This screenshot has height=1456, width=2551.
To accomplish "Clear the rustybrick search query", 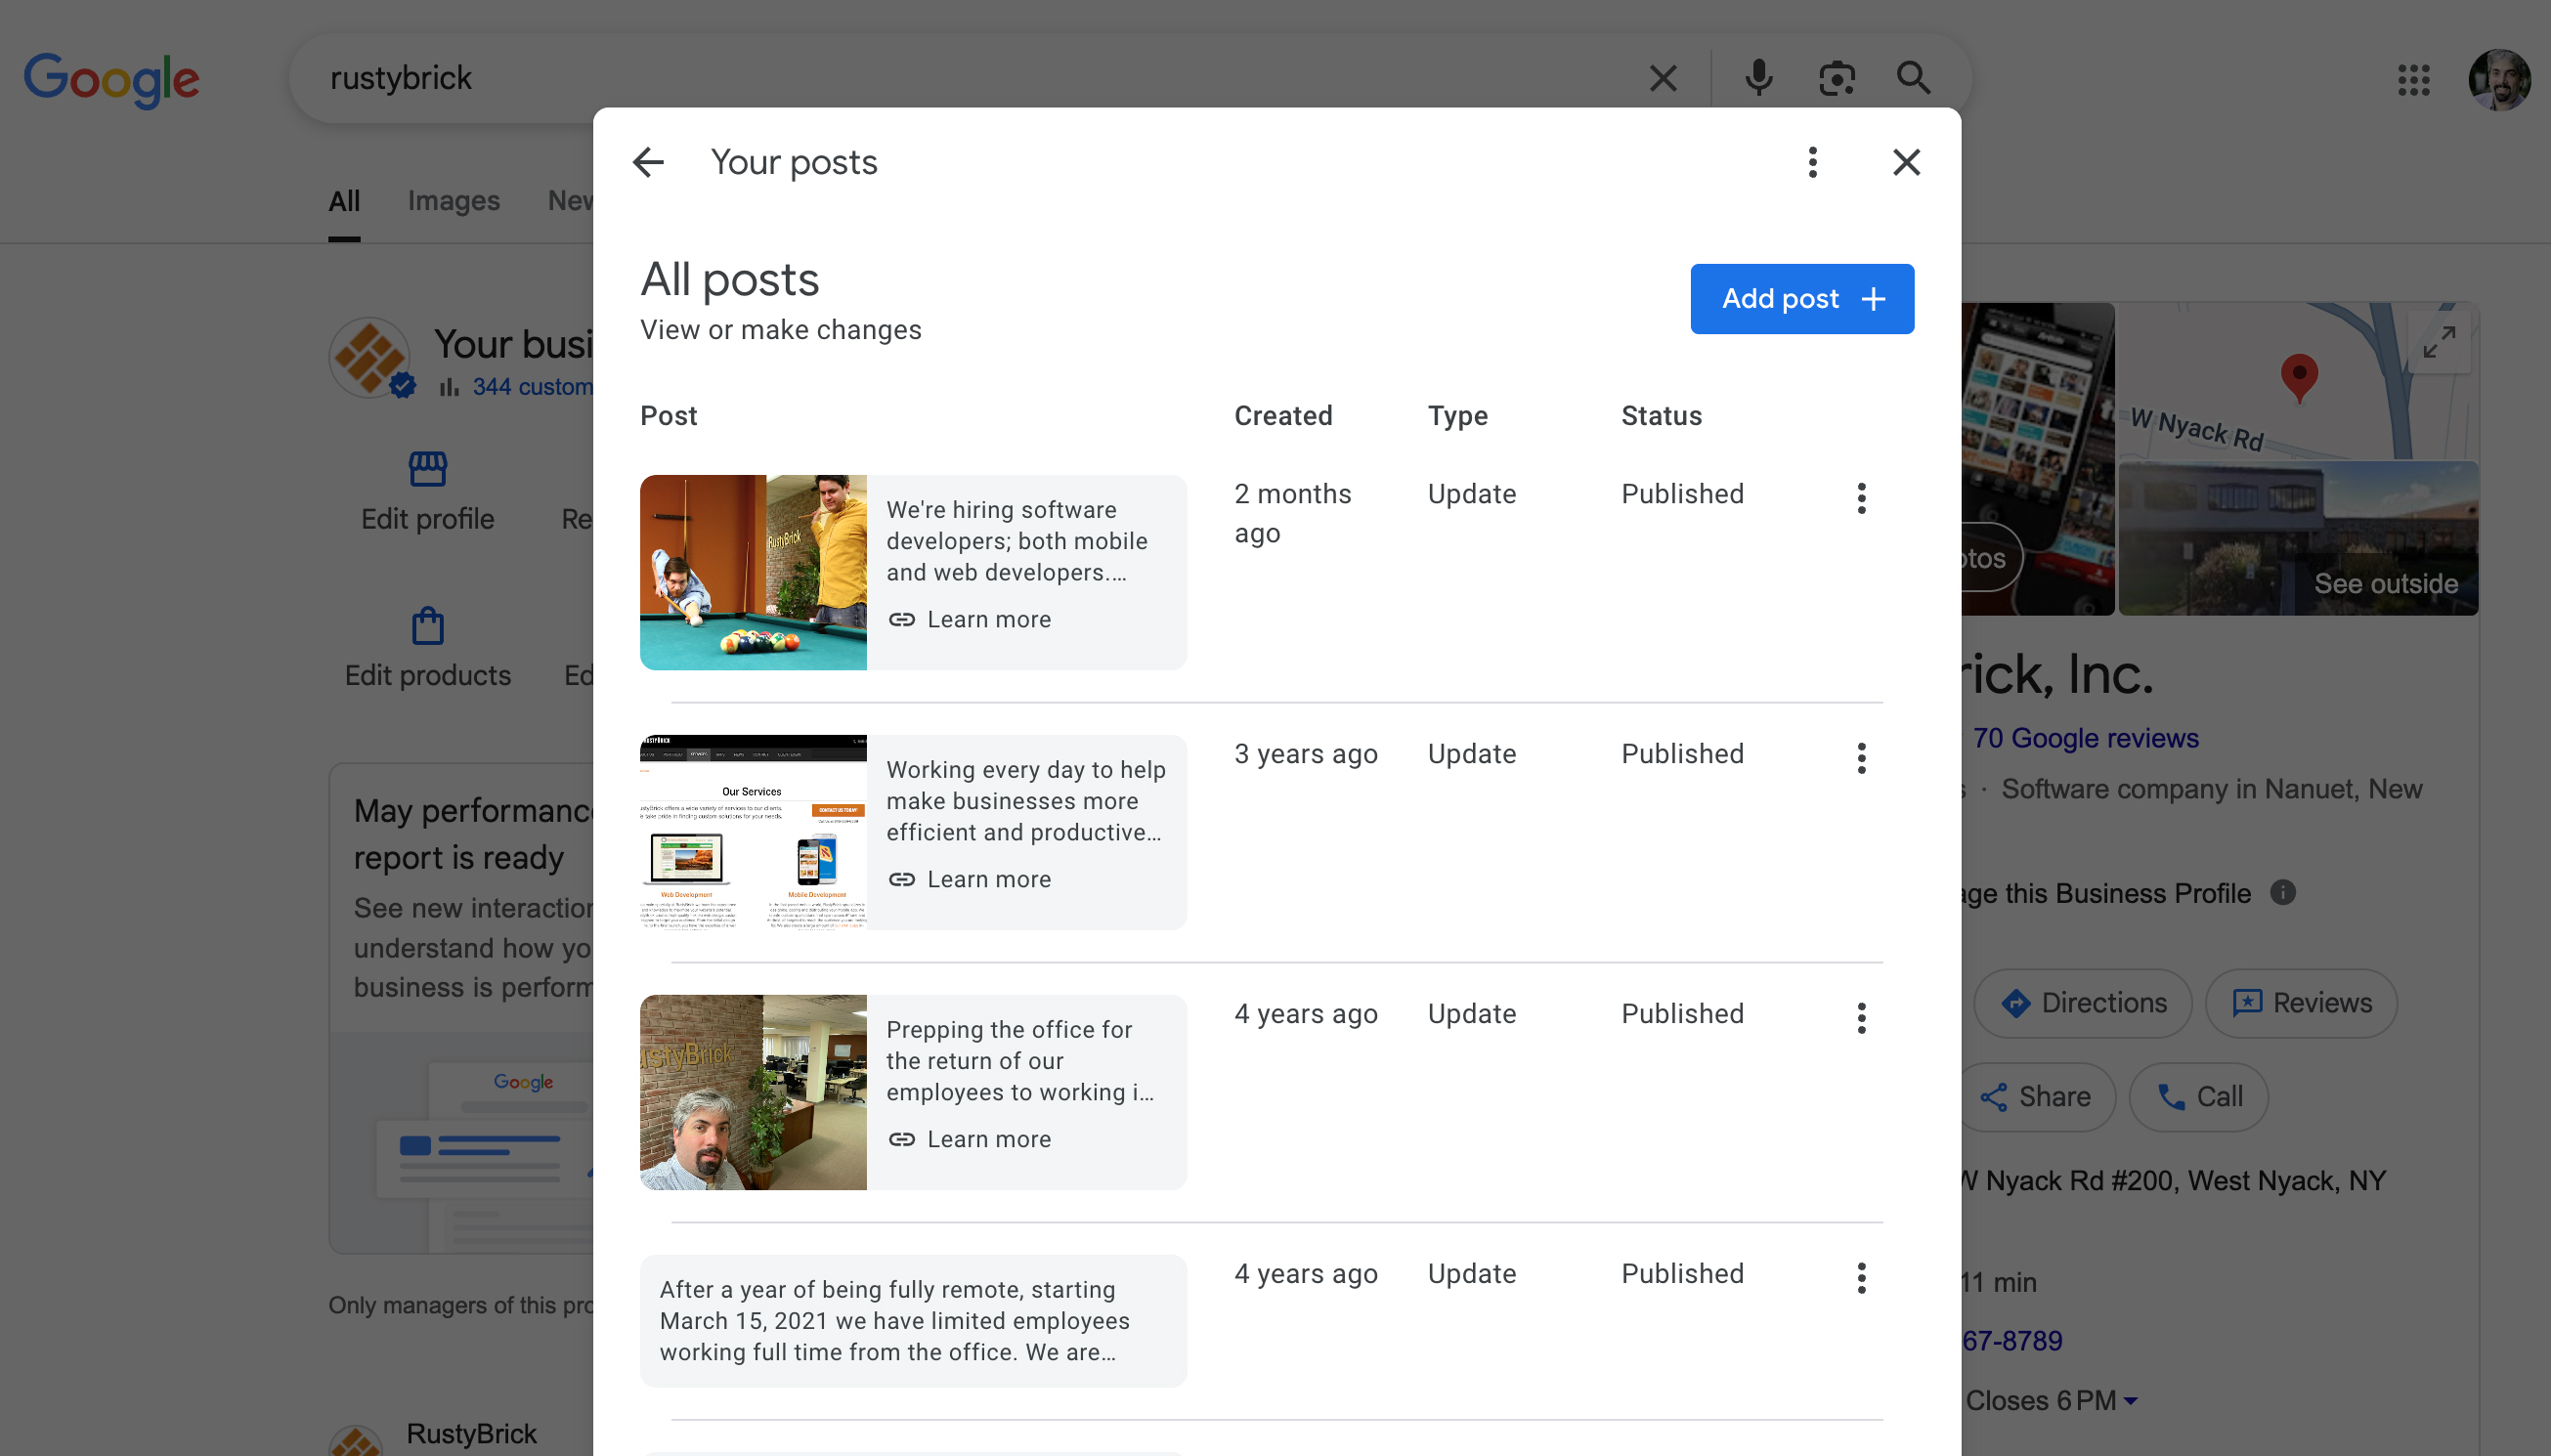I will (1663, 77).
